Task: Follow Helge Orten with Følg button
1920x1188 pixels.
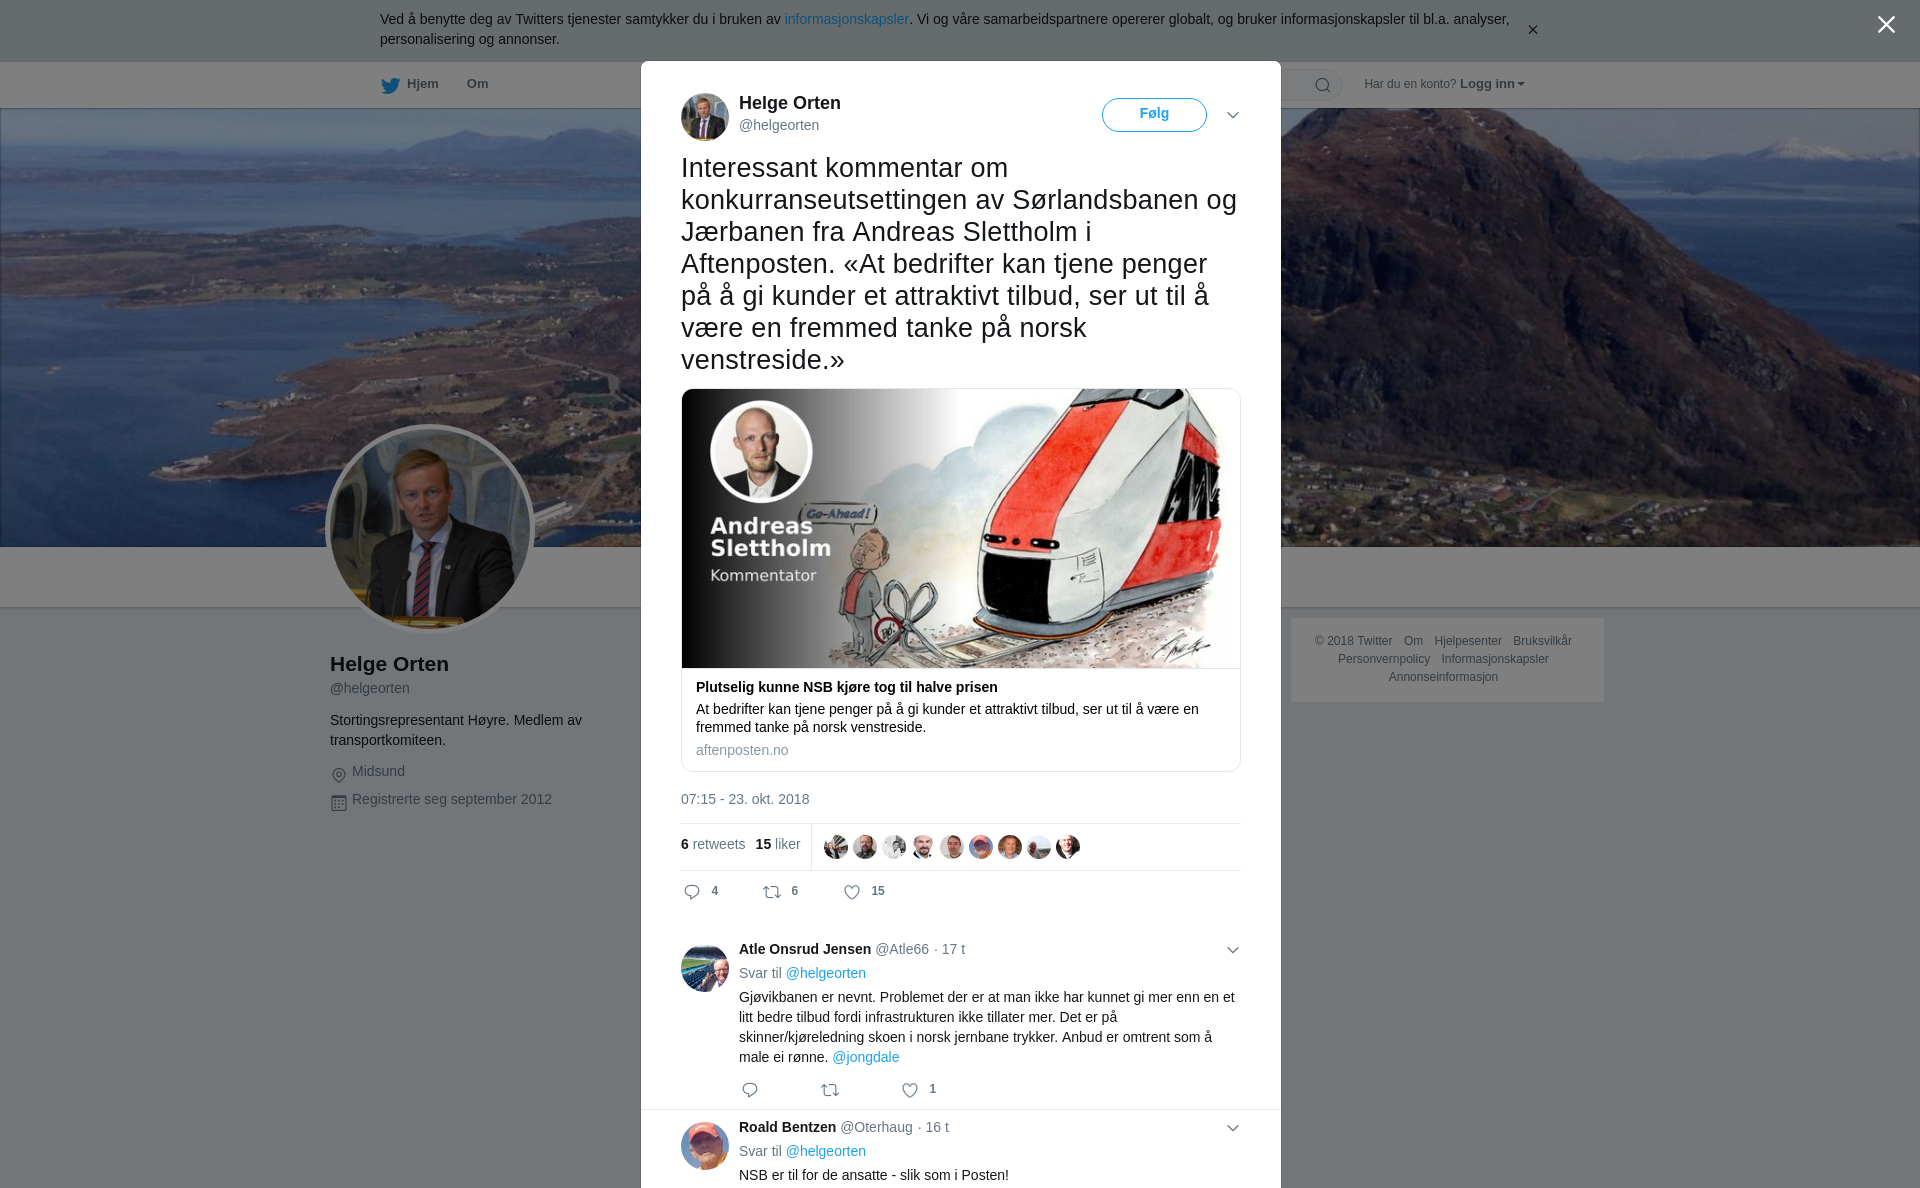Action: pyautogui.click(x=1154, y=114)
